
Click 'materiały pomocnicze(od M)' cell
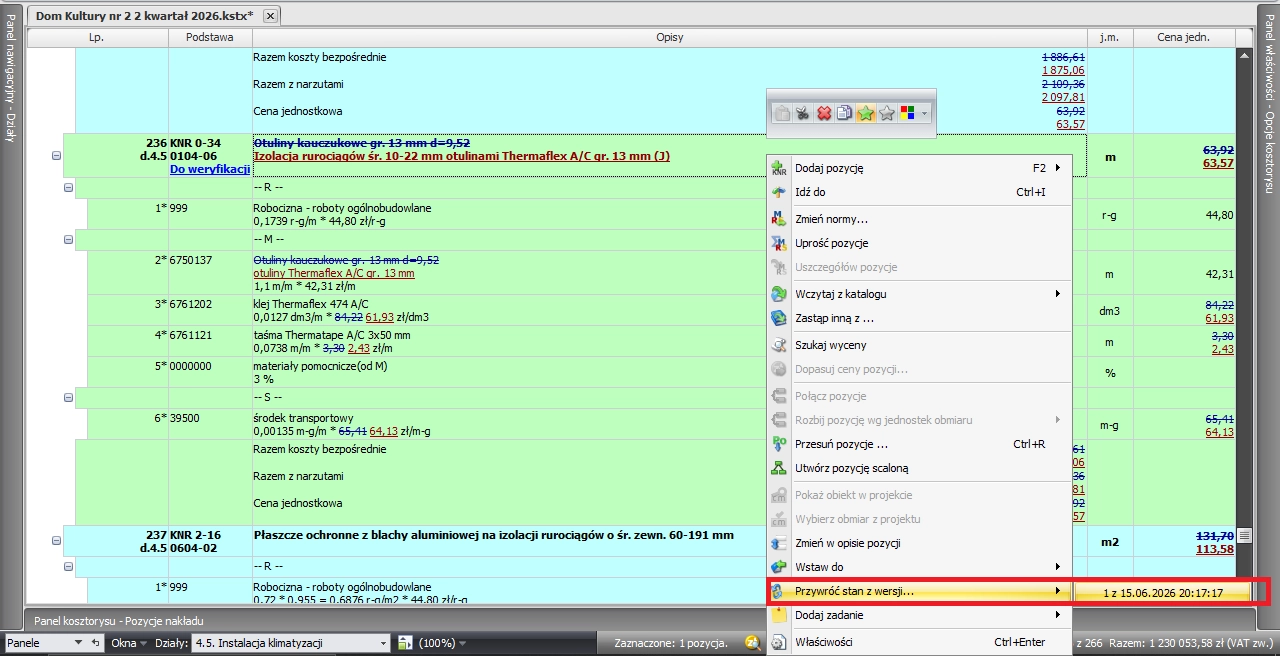pos(319,366)
